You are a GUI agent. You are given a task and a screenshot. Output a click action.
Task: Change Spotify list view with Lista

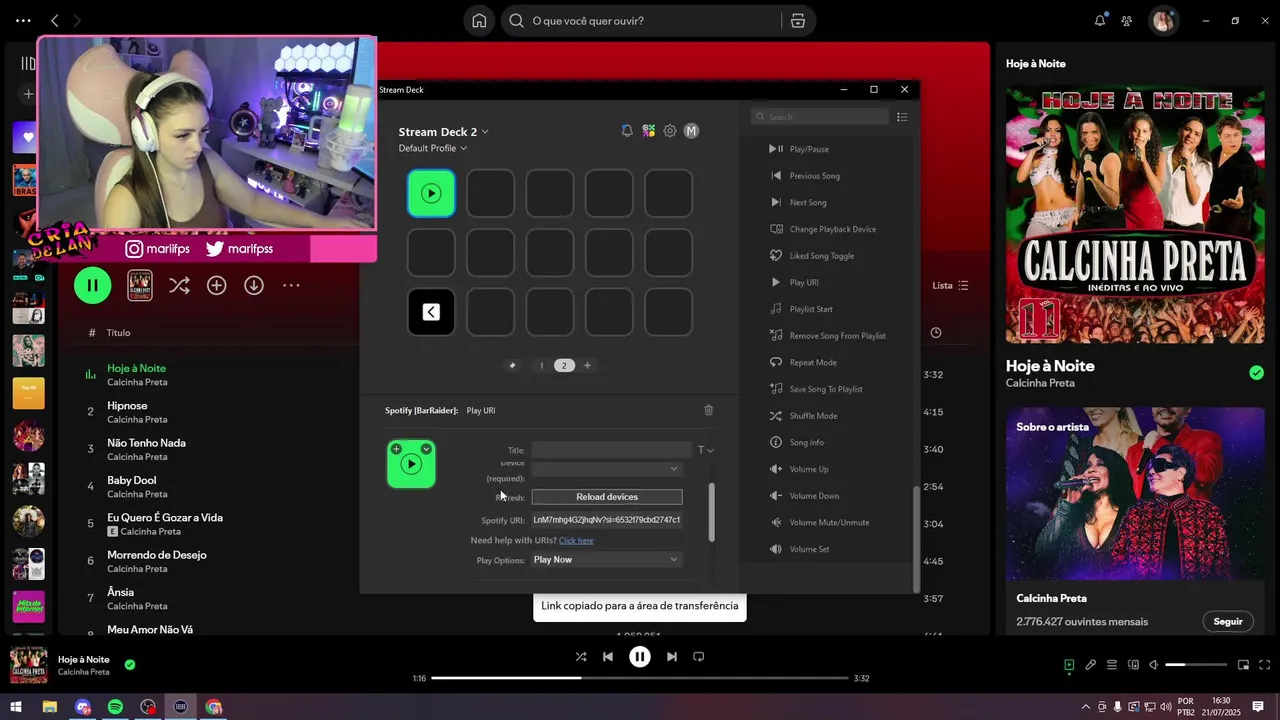pos(950,286)
